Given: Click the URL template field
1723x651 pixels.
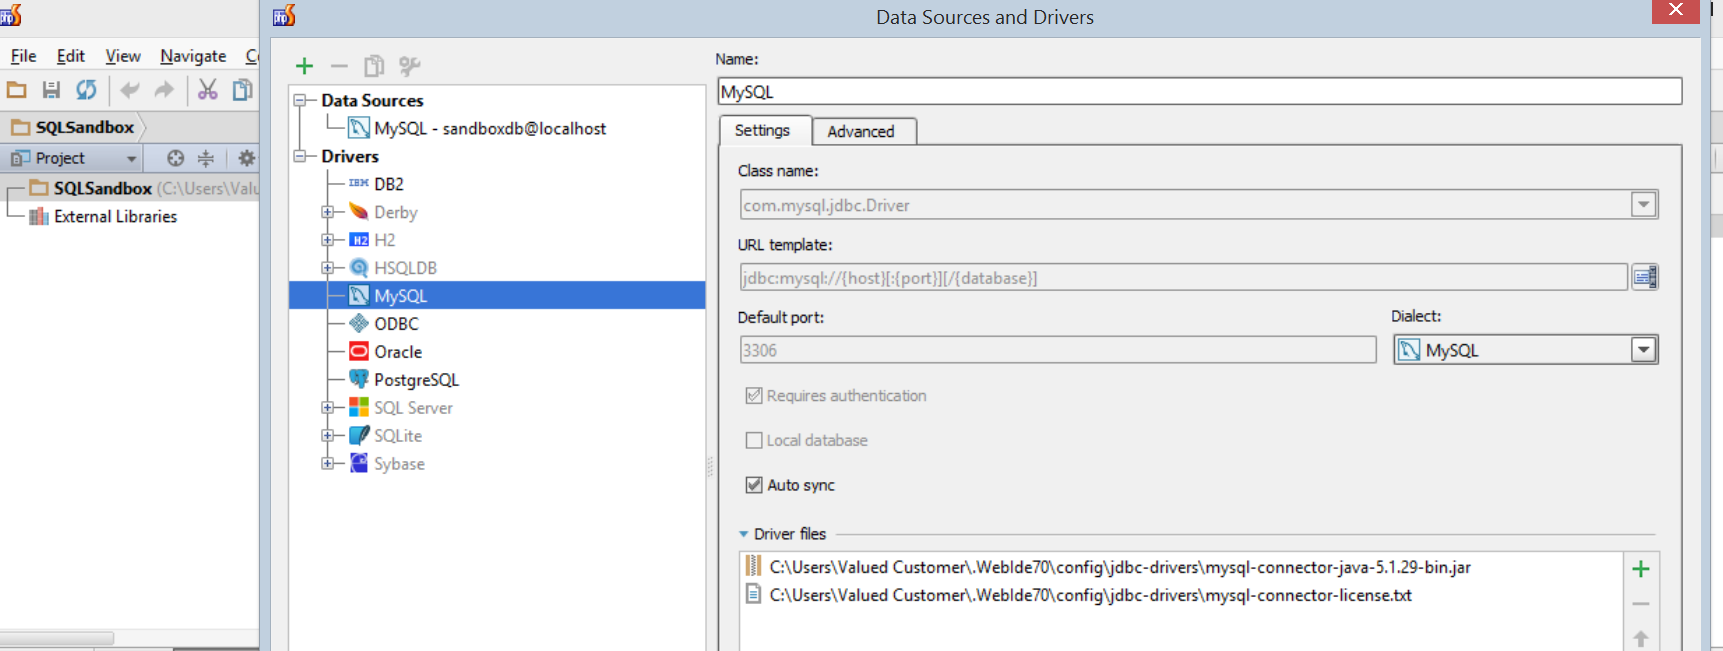Looking at the screenshot, I should coord(1183,278).
